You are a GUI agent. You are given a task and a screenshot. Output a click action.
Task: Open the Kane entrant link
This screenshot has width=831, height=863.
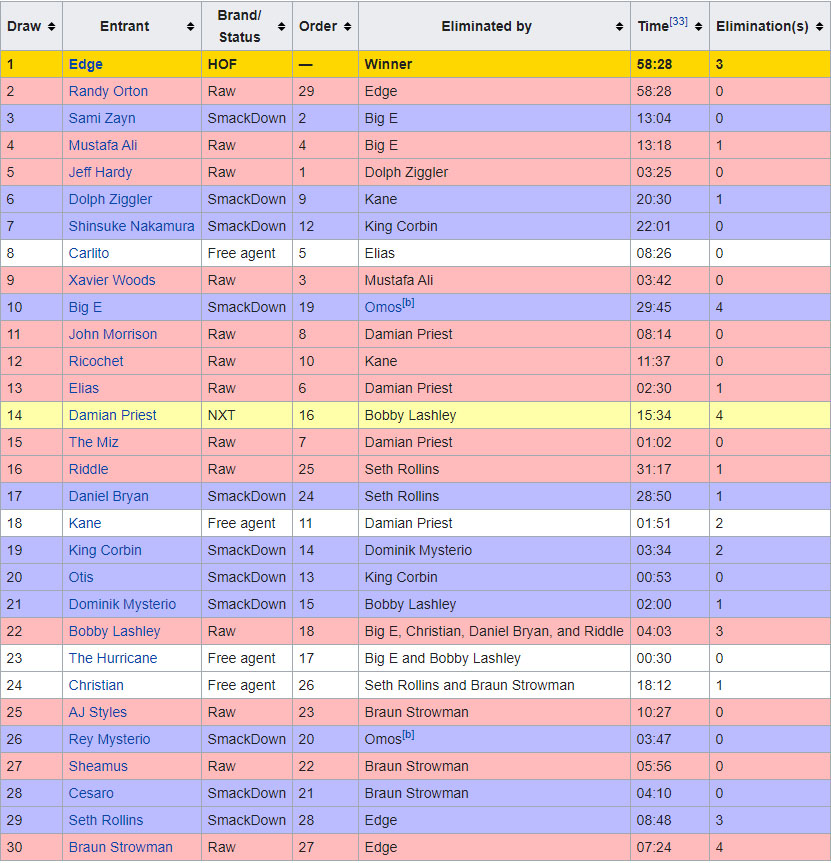(x=85, y=523)
